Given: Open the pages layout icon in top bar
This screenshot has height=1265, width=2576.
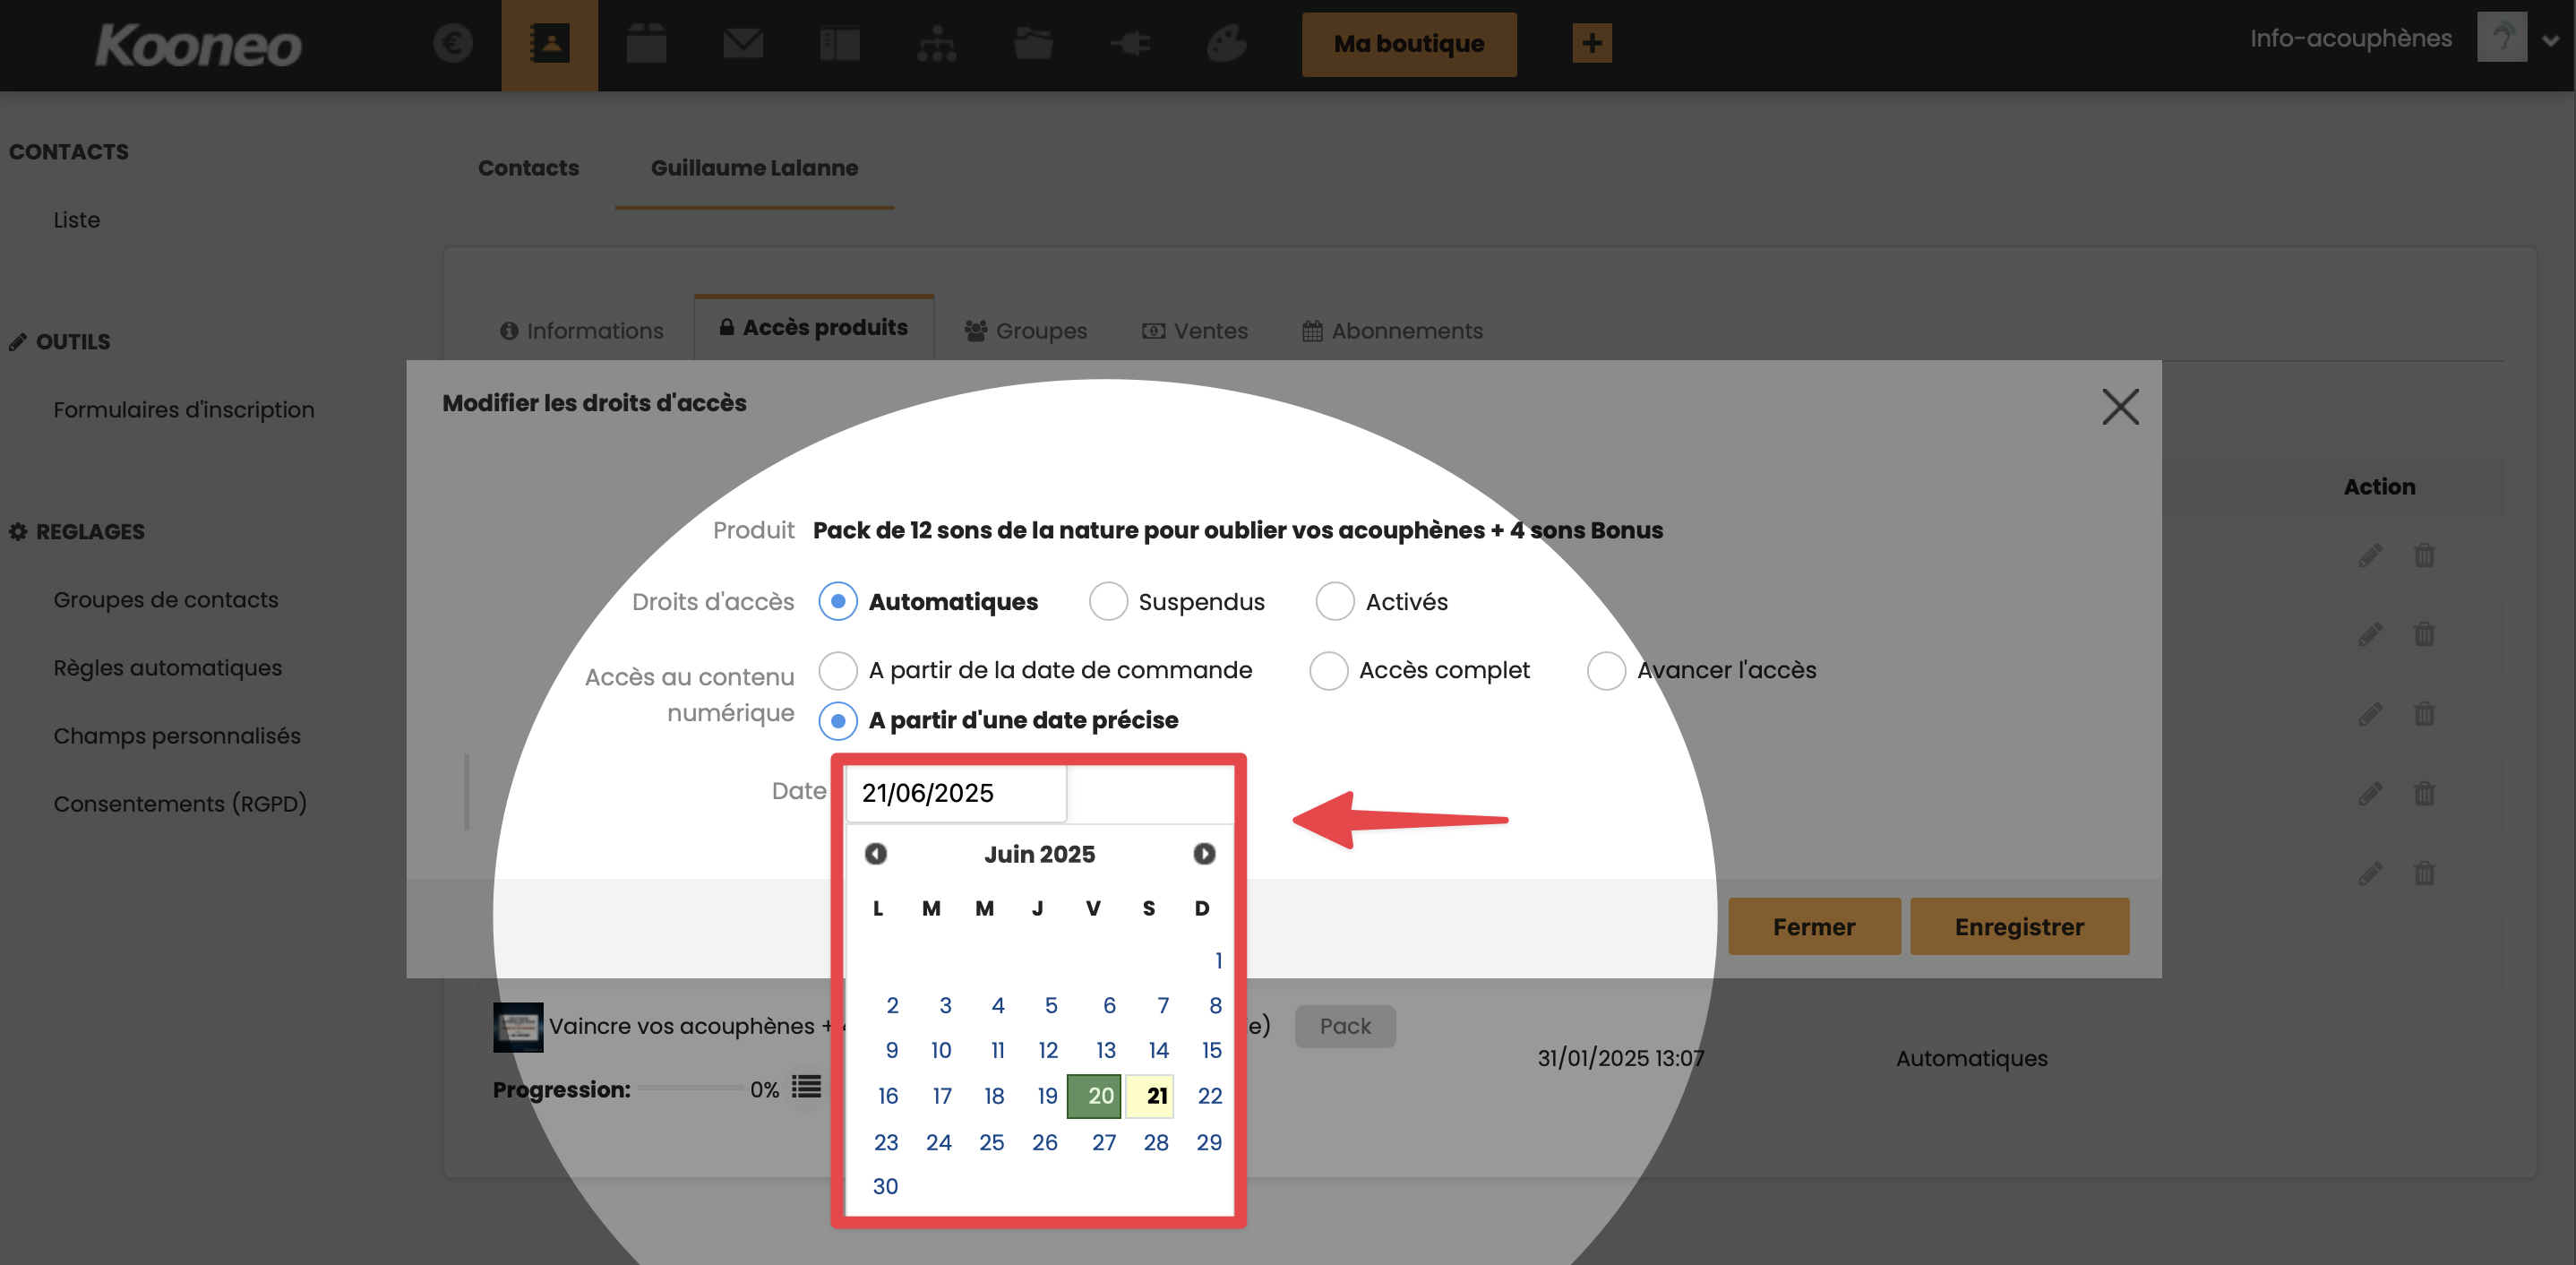Looking at the screenshot, I should coord(839,44).
